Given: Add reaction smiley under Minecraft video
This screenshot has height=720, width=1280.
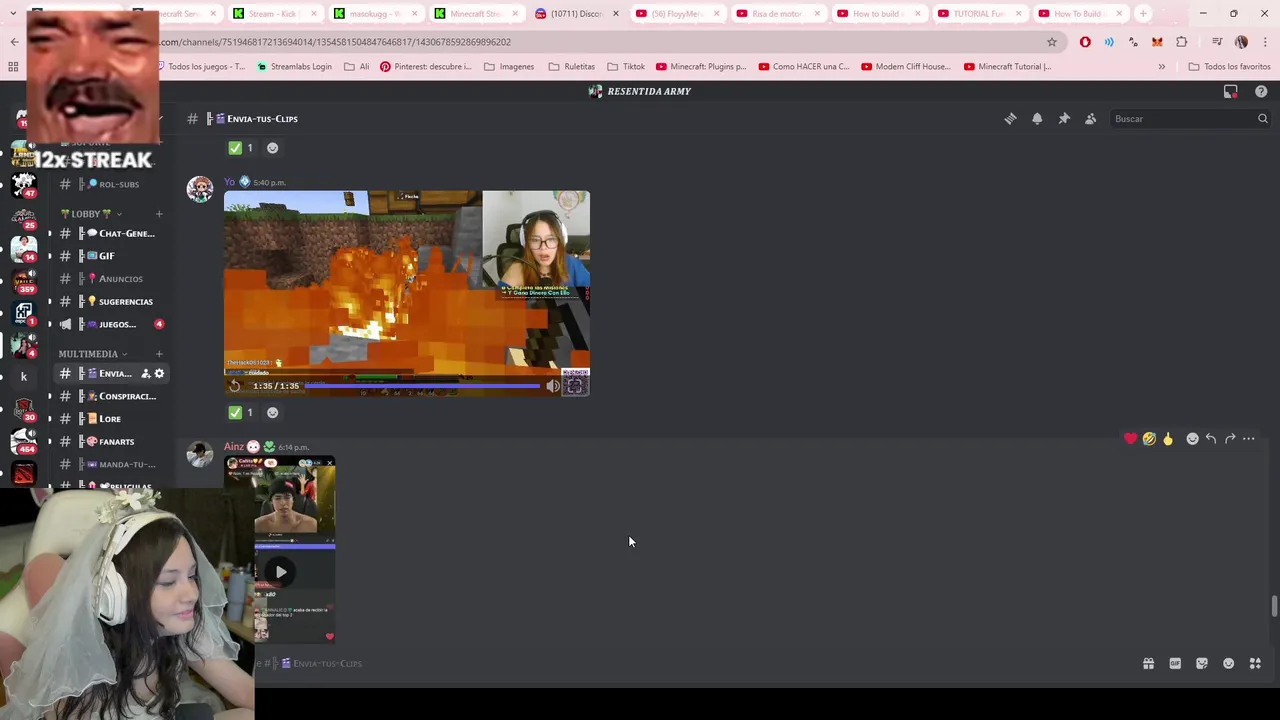Looking at the screenshot, I should pyautogui.click(x=272, y=412).
